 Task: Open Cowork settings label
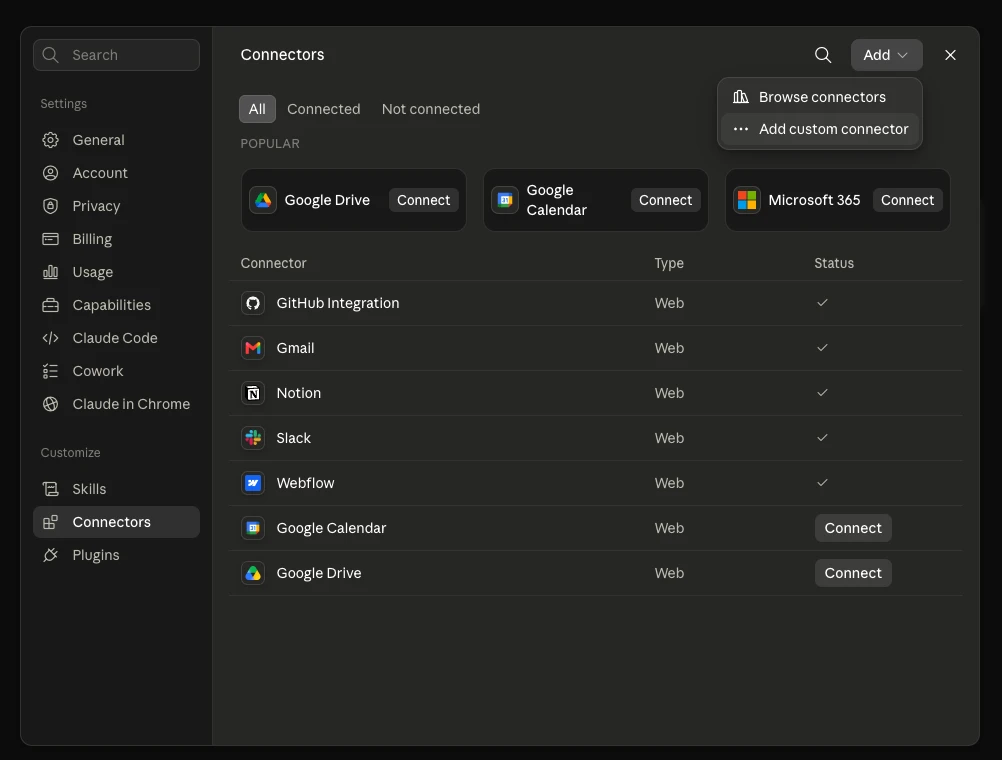coord(98,371)
